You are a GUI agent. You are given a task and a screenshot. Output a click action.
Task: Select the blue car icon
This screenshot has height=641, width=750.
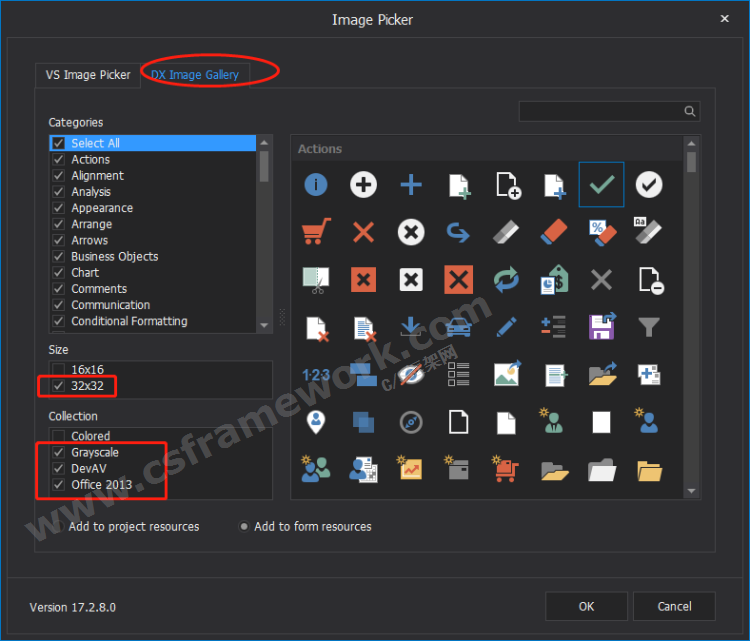(x=458, y=326)
